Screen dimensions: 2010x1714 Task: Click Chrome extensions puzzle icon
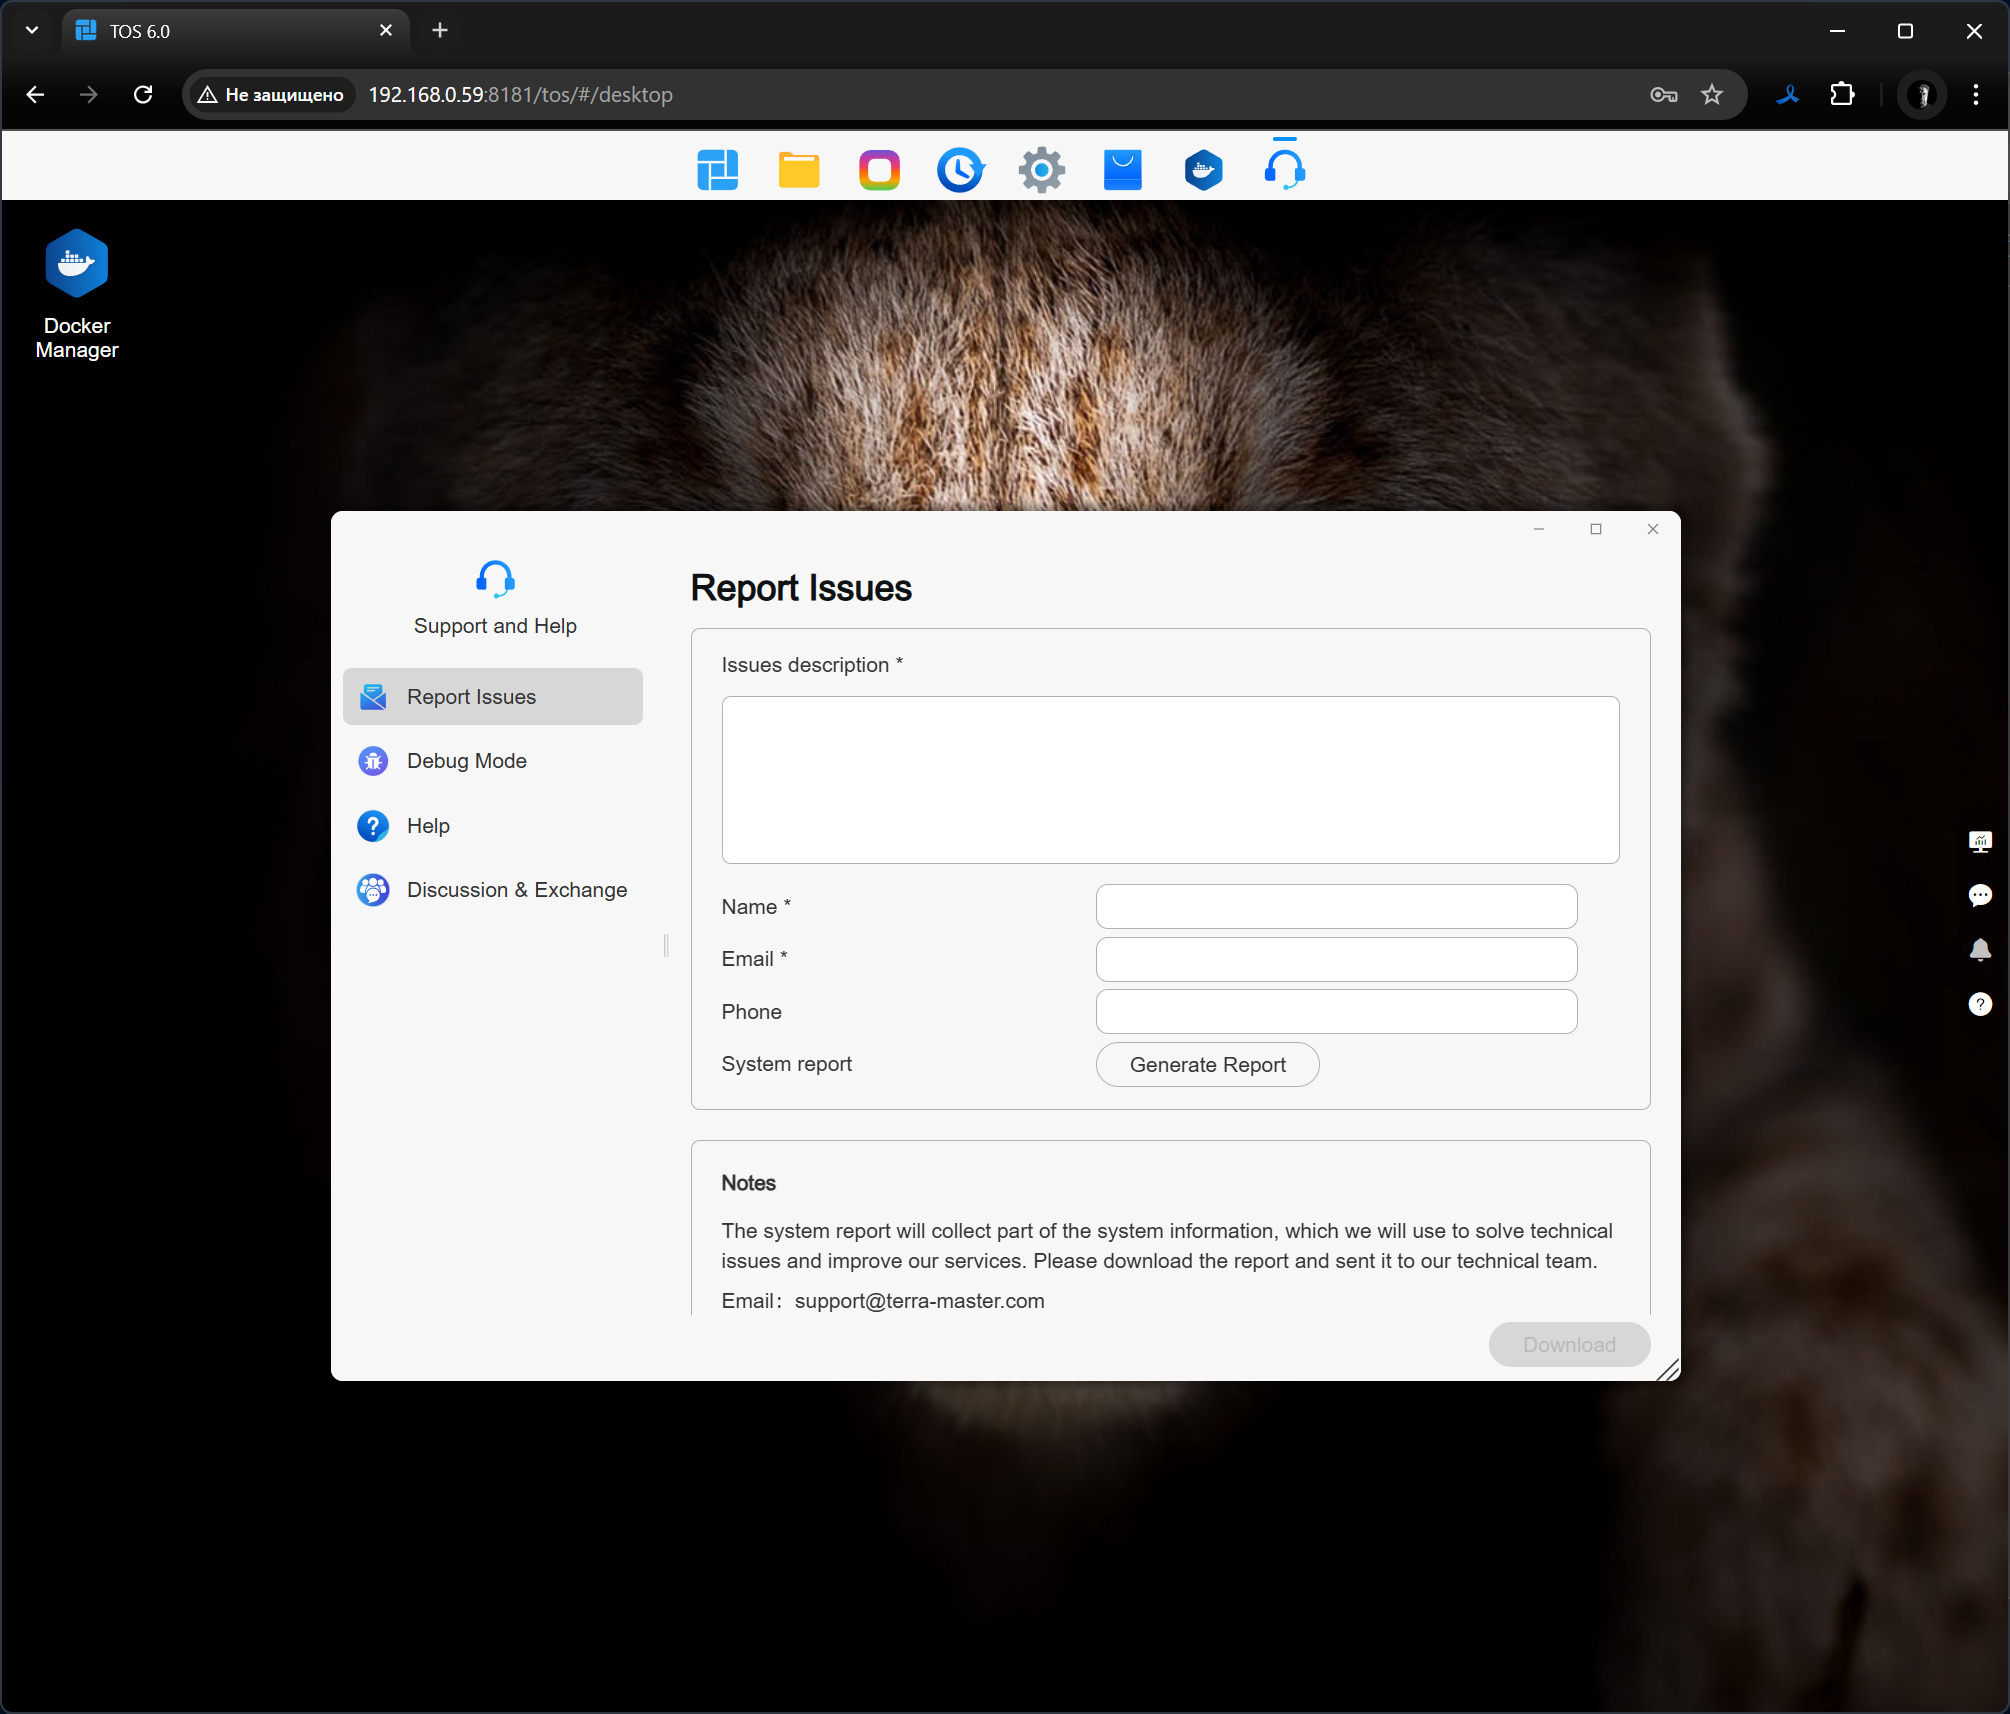point(1841,95)
